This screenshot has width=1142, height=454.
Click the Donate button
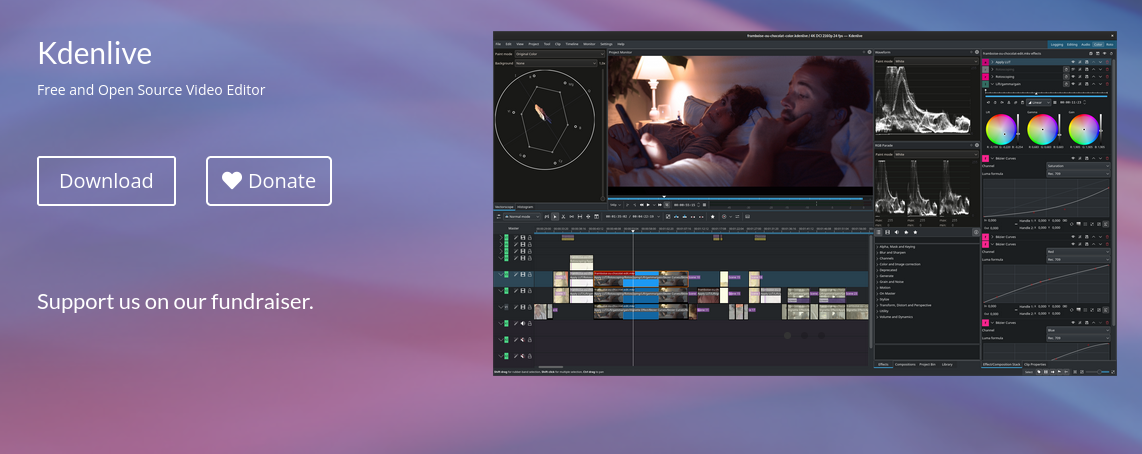pos(268,181)
